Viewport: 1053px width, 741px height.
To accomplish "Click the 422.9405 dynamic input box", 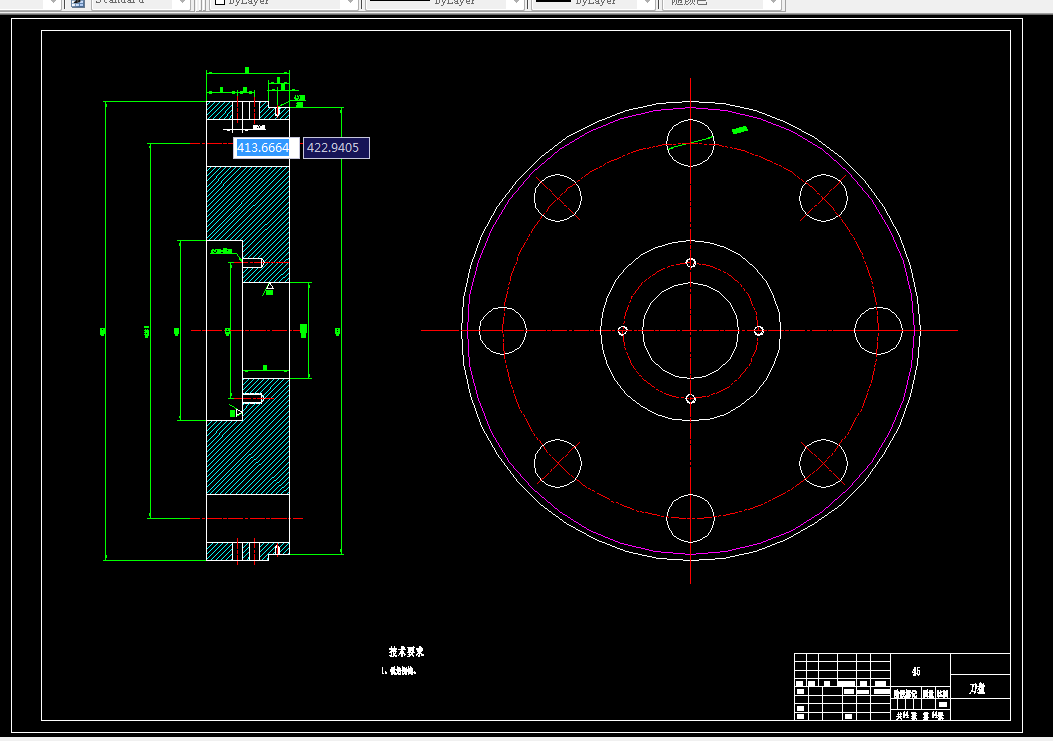I will (336, 148).
